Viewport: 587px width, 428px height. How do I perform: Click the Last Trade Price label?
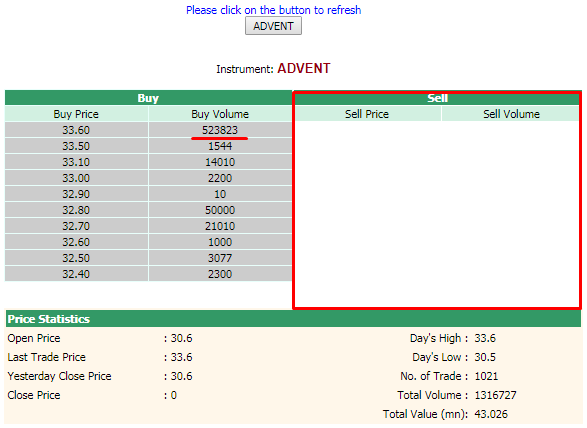click(x=46, y=357)
